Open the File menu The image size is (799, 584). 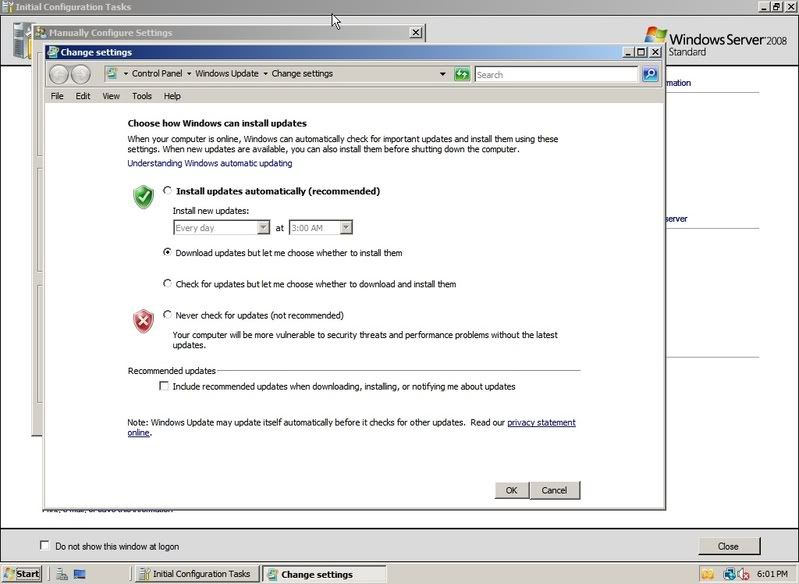pos(57,96)
